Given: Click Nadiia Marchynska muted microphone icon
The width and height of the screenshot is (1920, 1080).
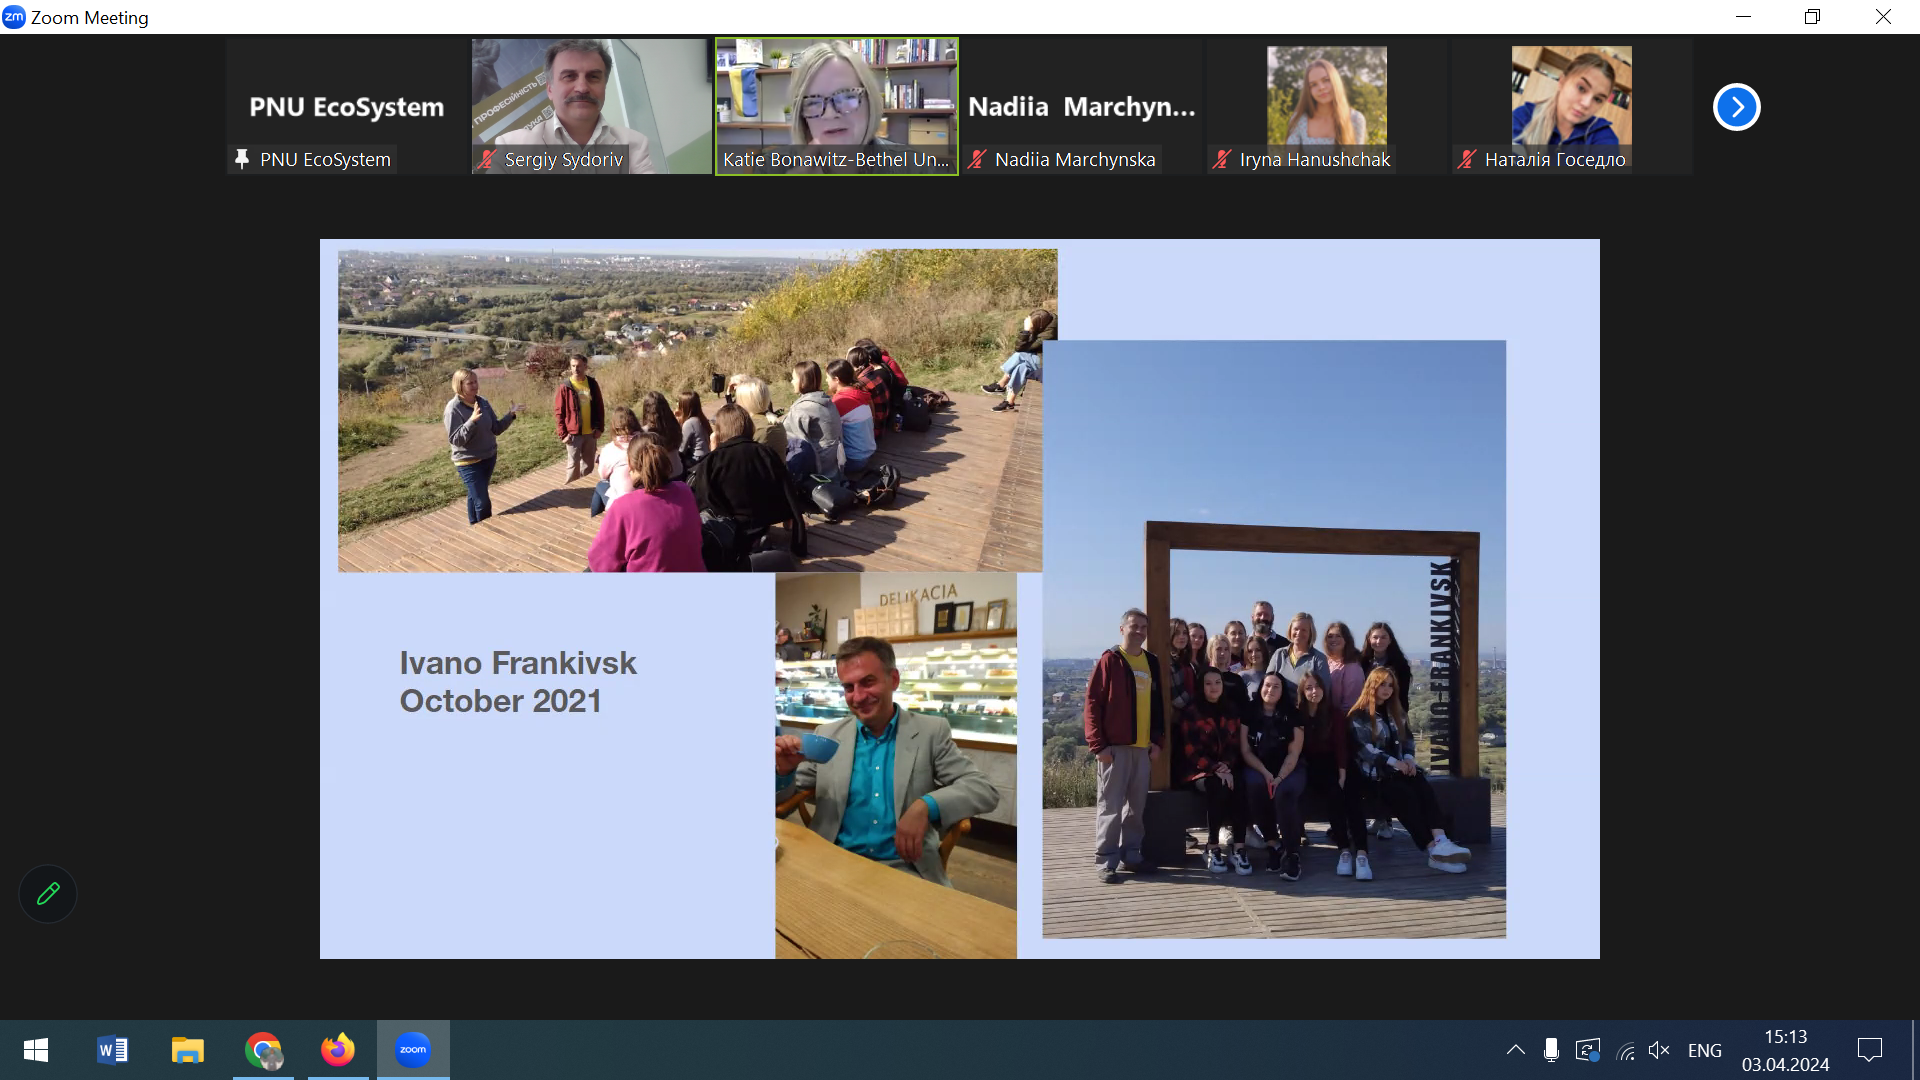Looking at the screenshot, I should [977, 159].
